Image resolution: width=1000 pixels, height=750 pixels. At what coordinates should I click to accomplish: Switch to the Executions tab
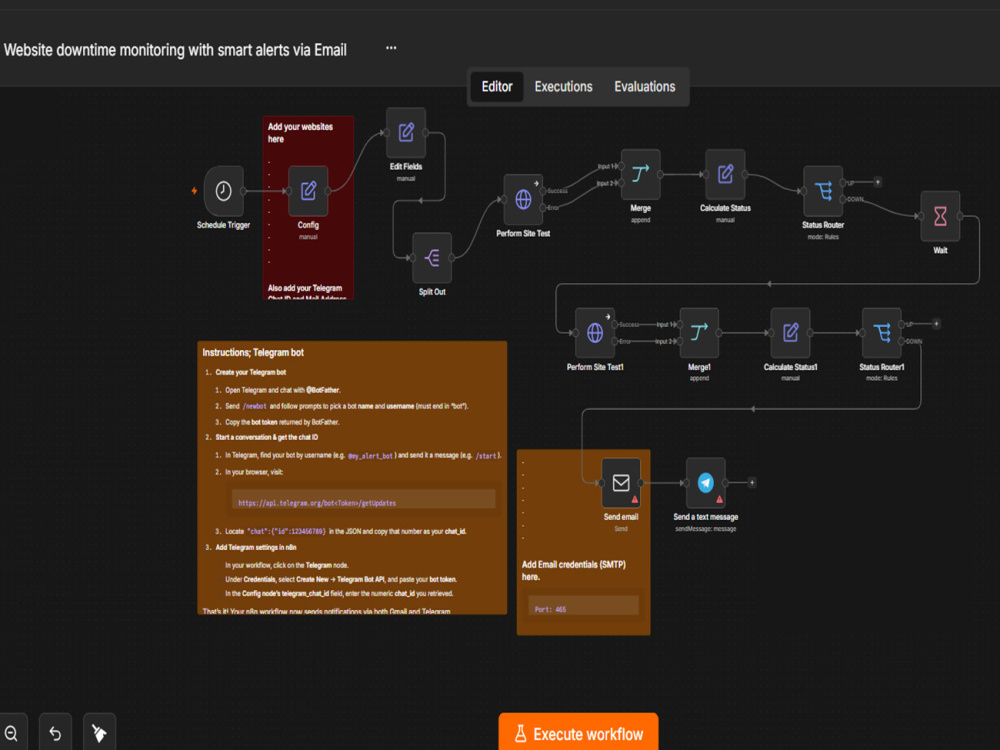click(x=563, y=87)
